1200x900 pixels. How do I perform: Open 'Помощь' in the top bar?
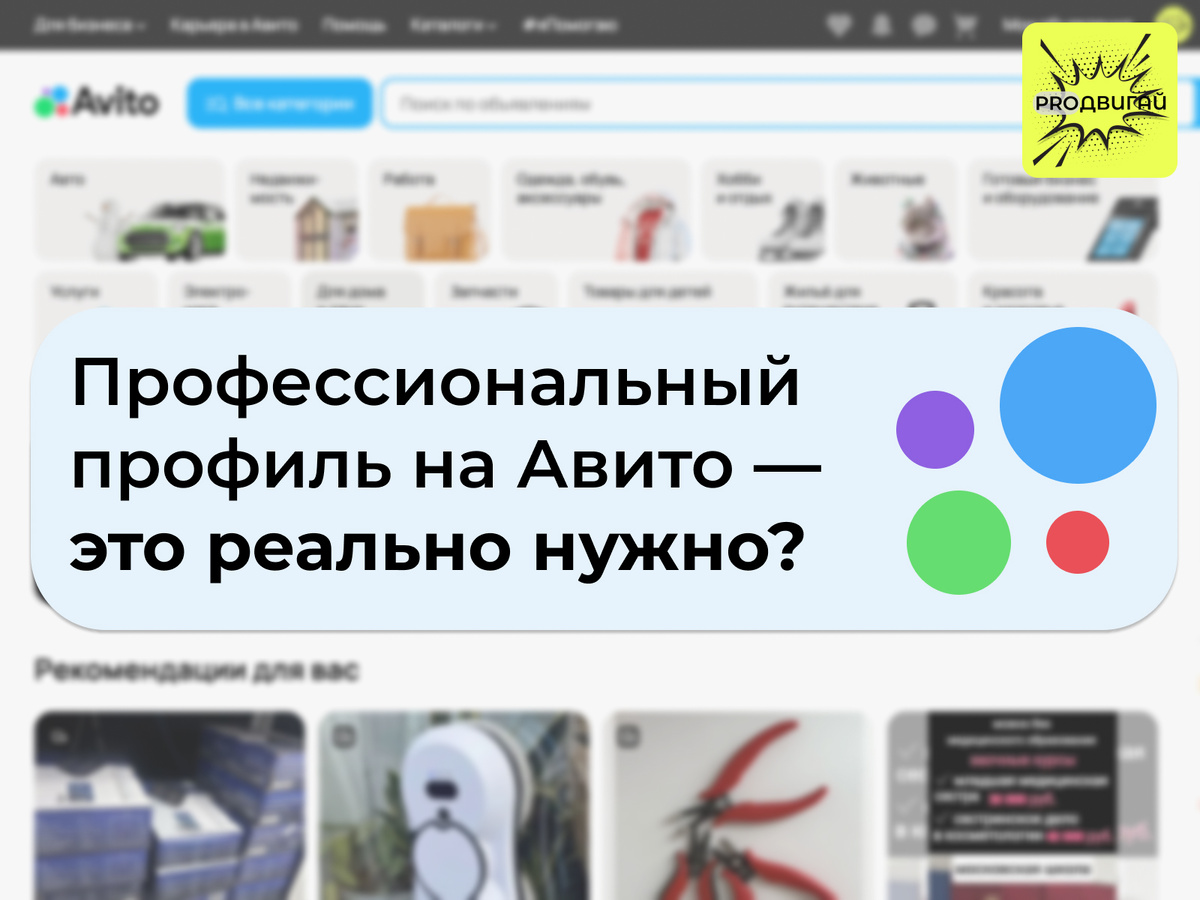353,25
